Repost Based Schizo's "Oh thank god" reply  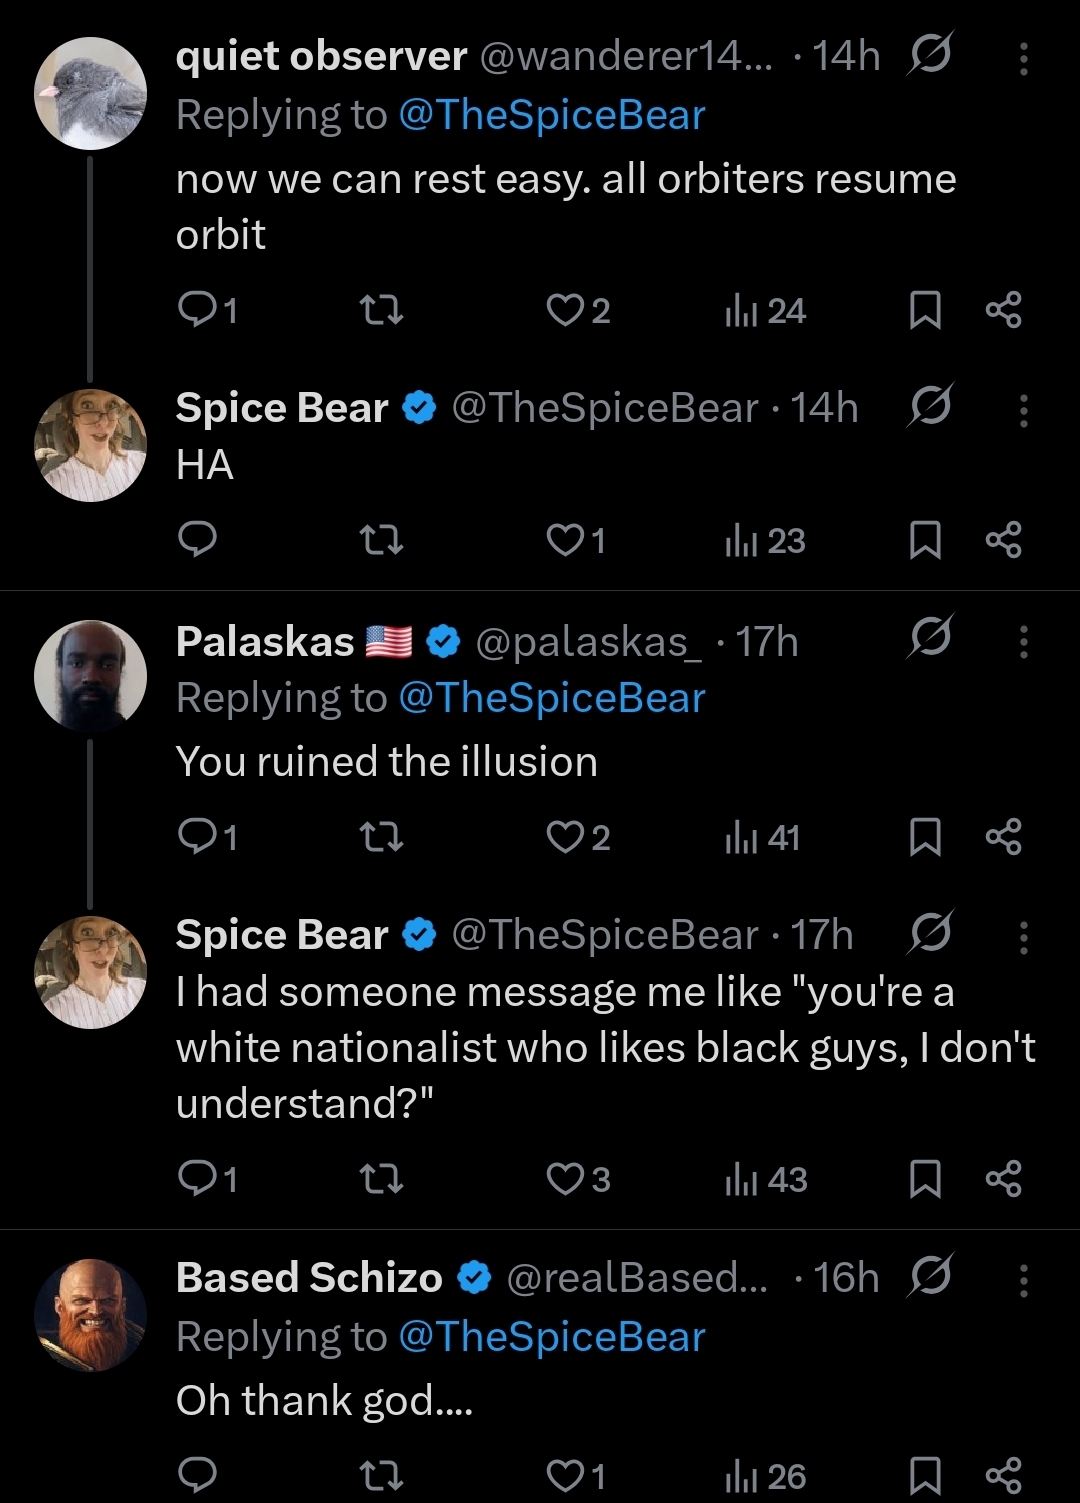click(x=380, y=1475)
